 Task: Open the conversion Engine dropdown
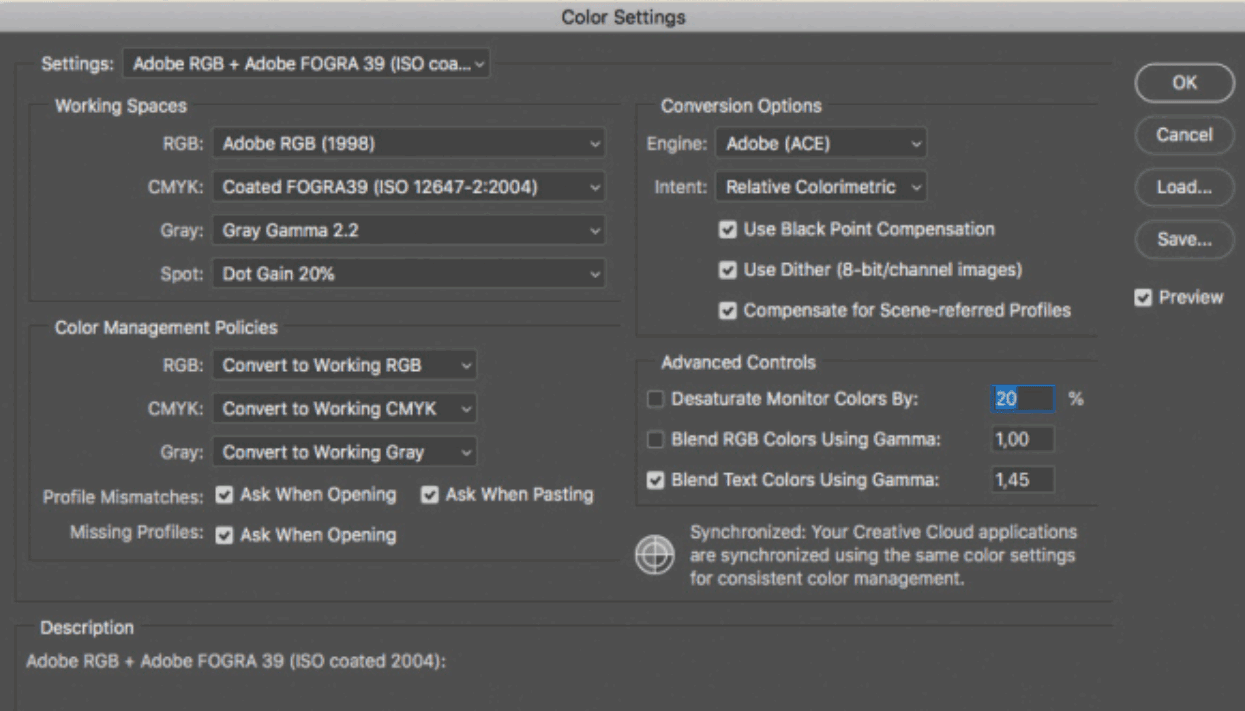tap(821, 144)
